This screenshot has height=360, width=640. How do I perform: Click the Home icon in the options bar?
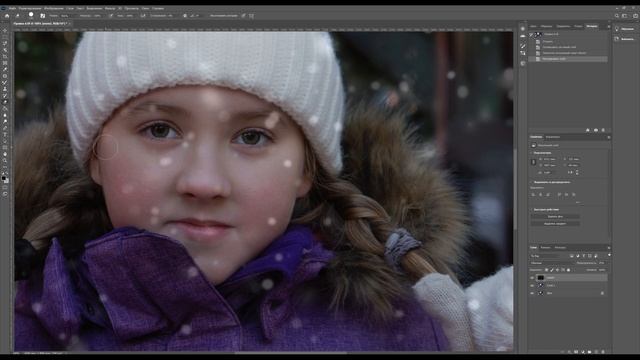point(7,16)
